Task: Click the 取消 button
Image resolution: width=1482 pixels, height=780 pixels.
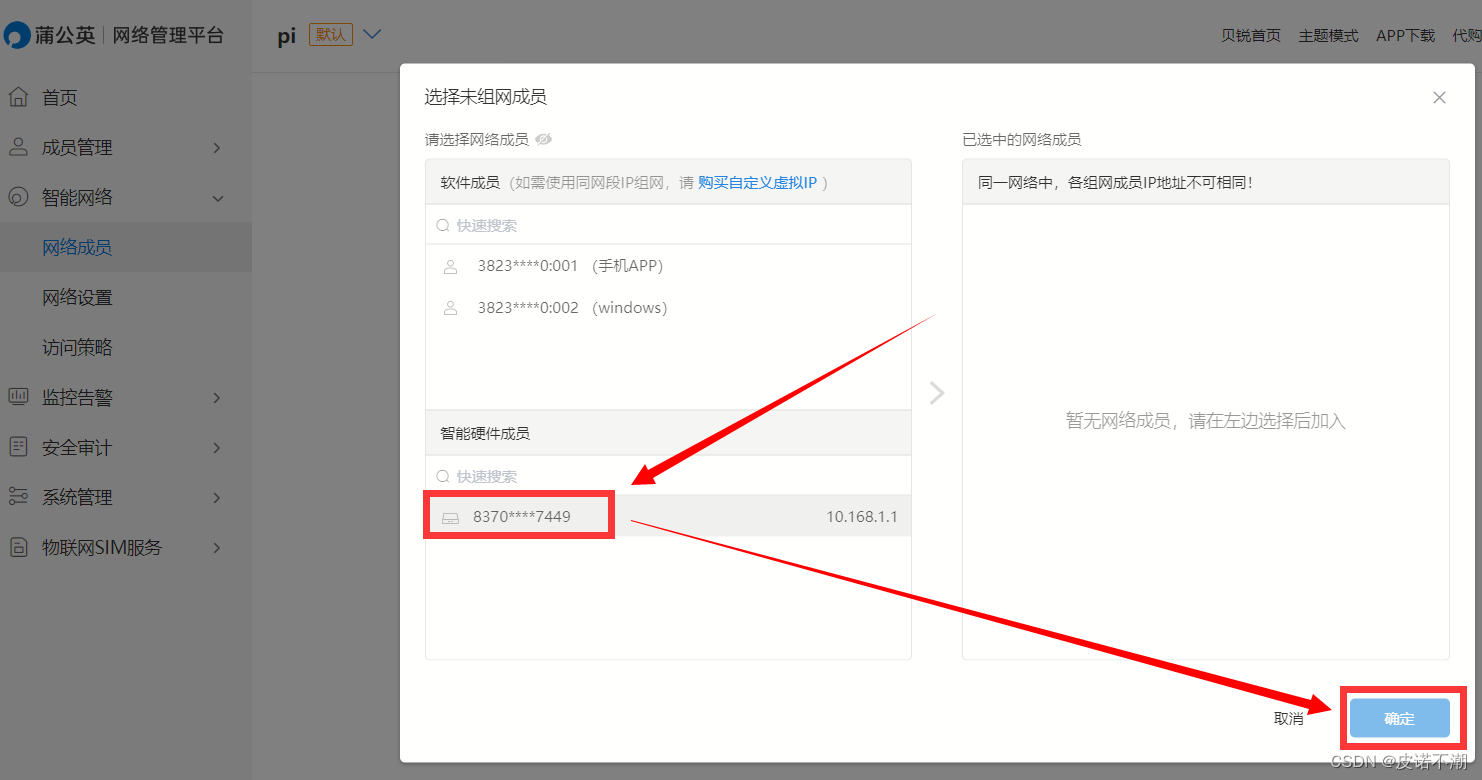Action: coord(1288,718)
